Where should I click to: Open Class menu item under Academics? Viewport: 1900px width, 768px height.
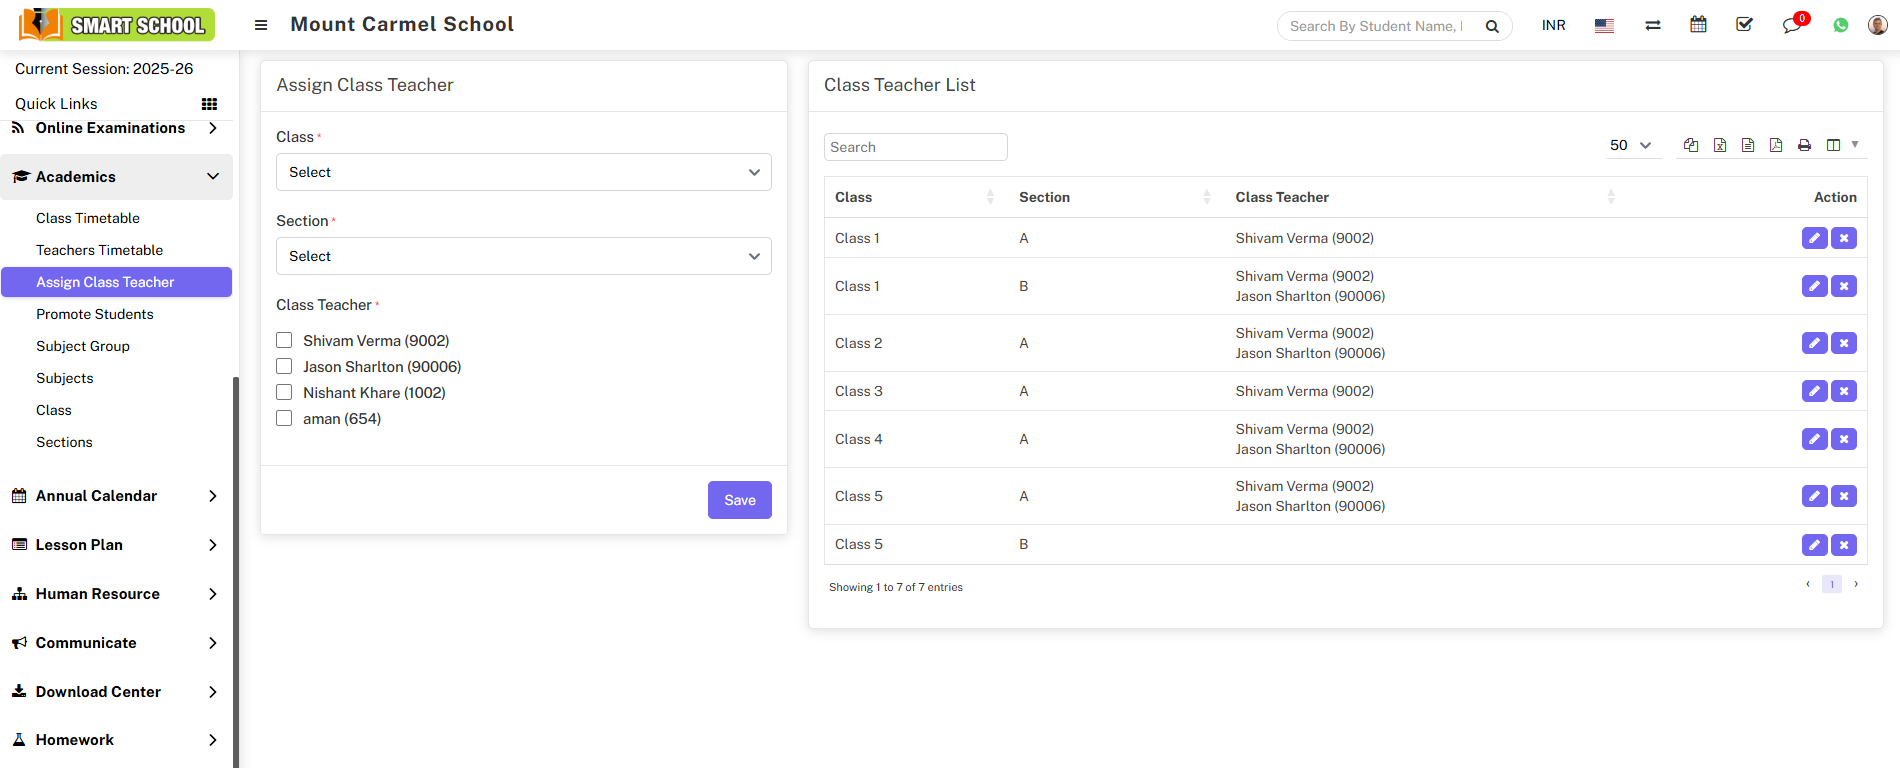click(x=54, y=410)
